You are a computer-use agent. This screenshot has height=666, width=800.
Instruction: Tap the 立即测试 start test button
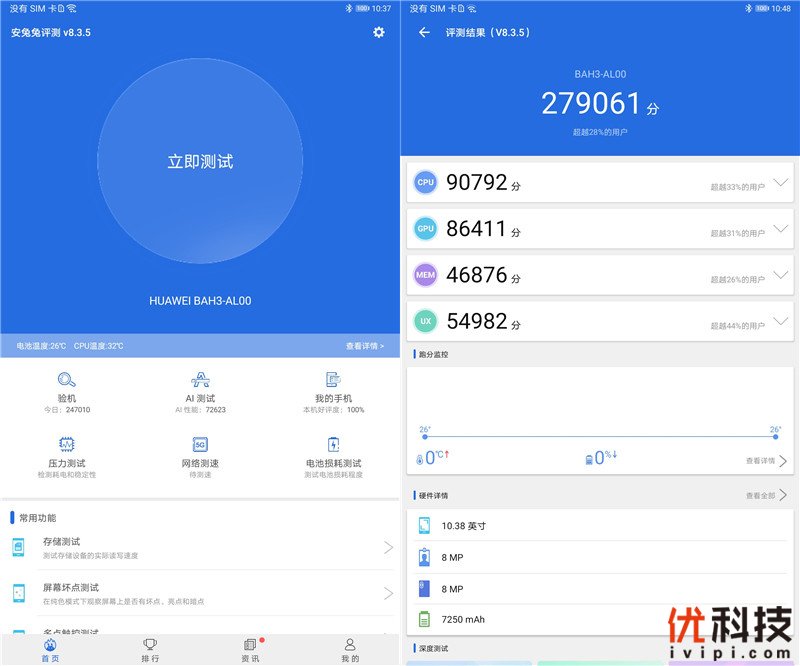click(x=199, y=162)
